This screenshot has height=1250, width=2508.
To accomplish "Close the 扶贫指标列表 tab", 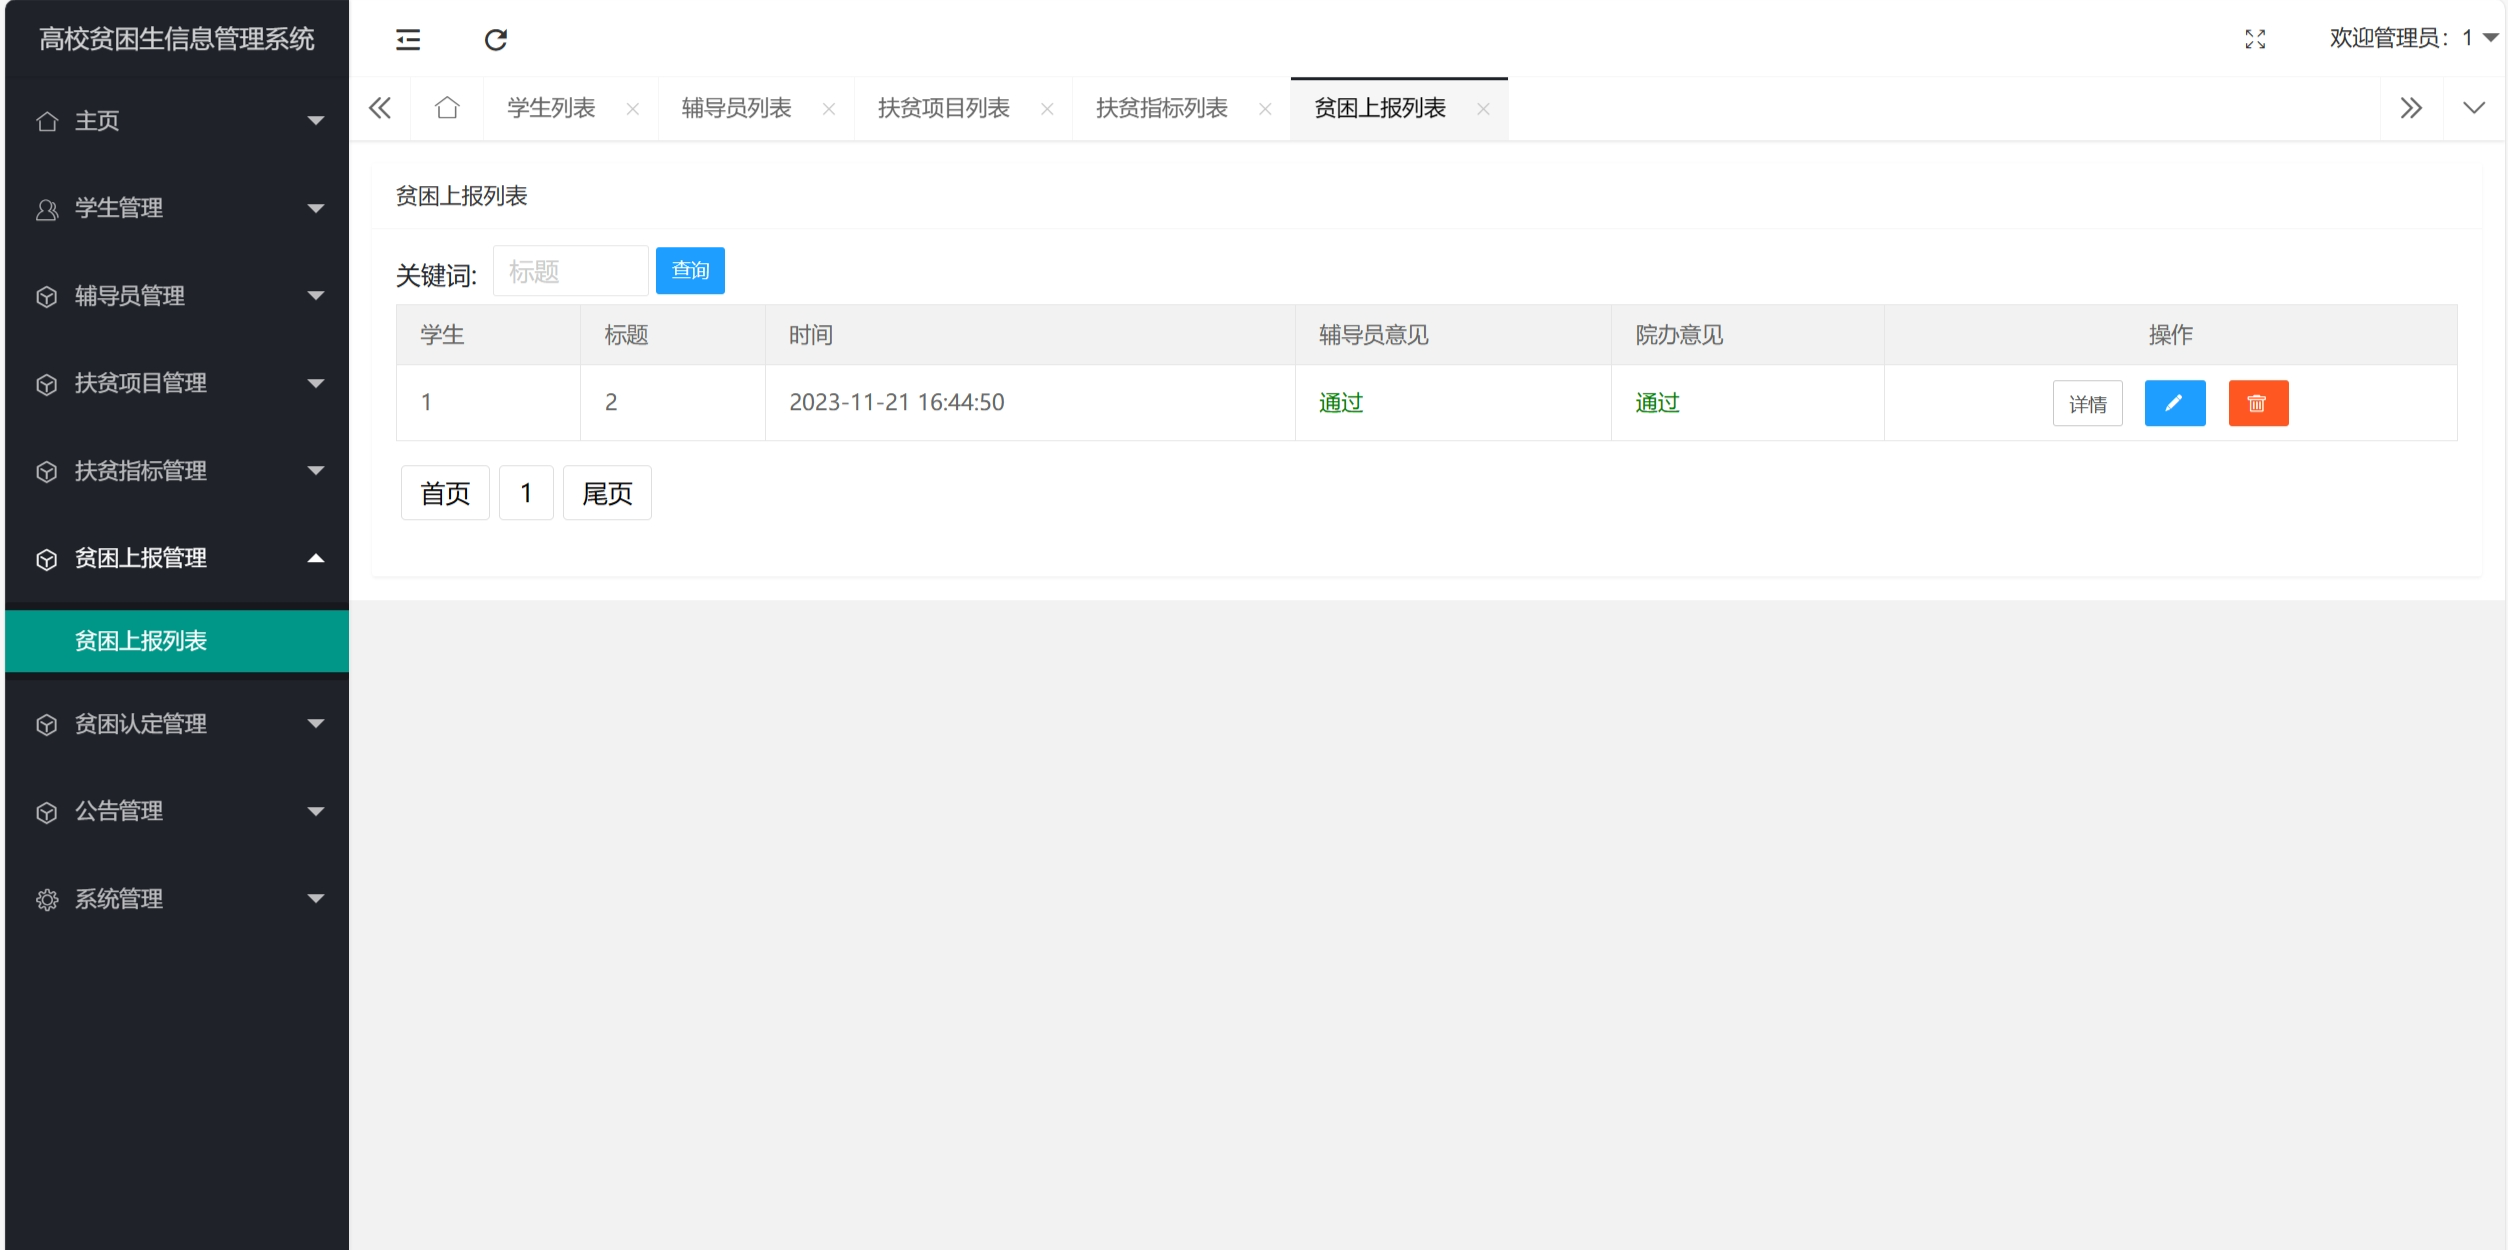I will (x=1265, y=109).
